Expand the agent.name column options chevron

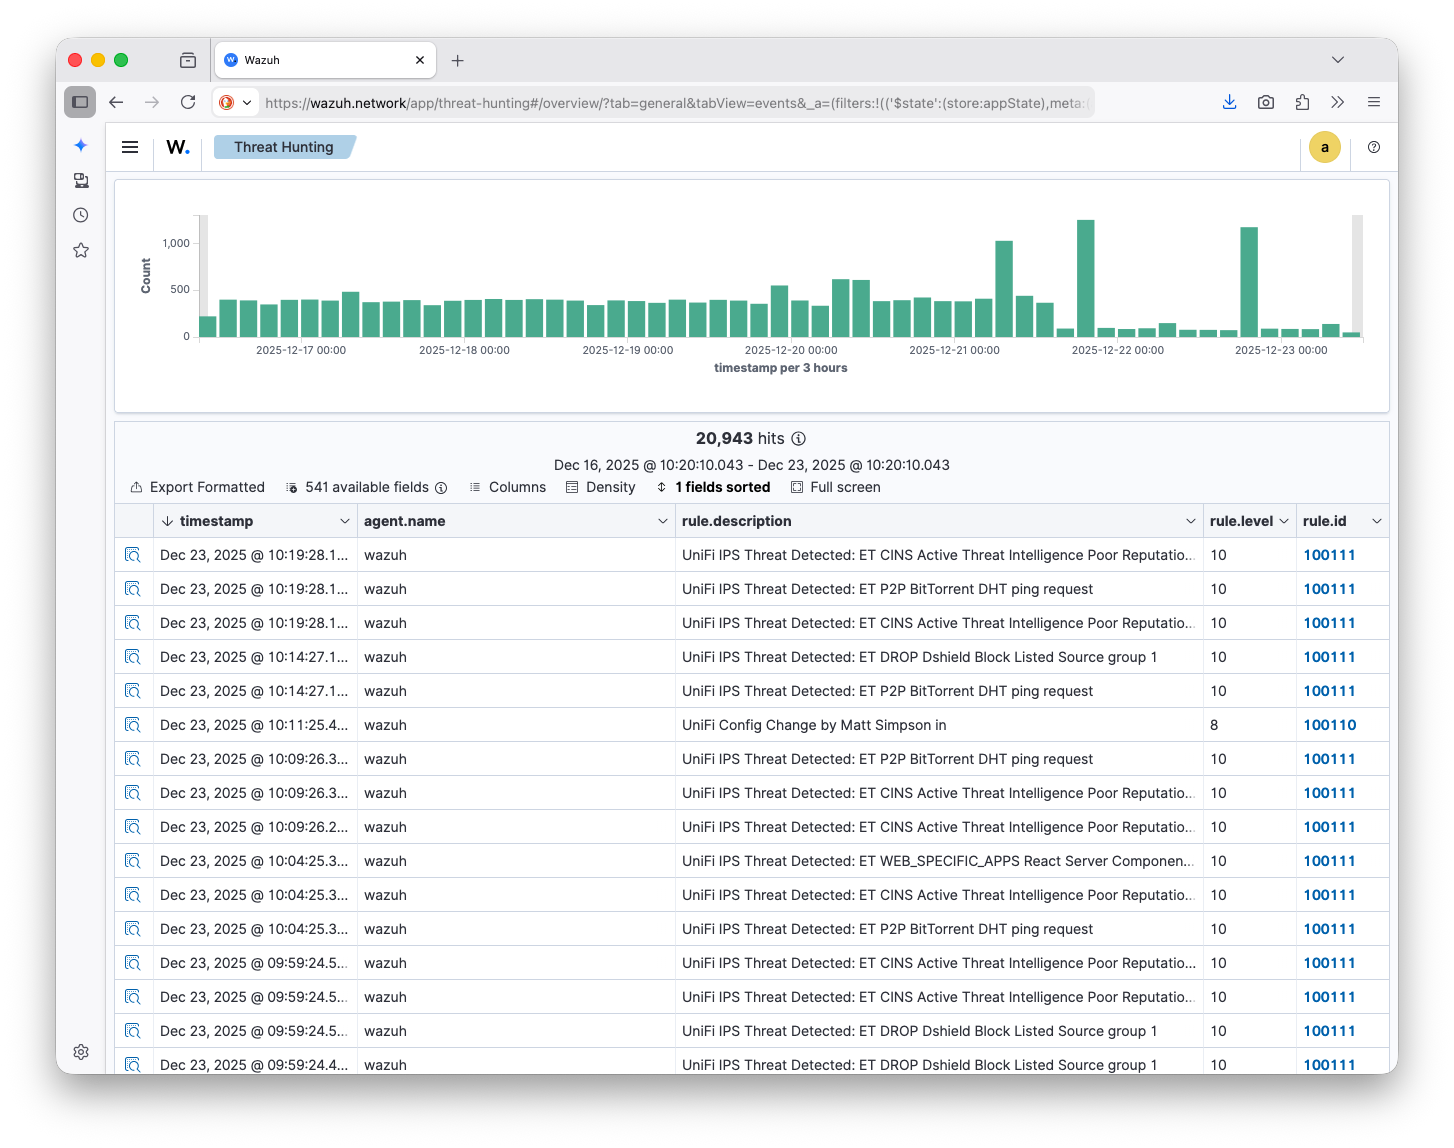pos(662,521)
